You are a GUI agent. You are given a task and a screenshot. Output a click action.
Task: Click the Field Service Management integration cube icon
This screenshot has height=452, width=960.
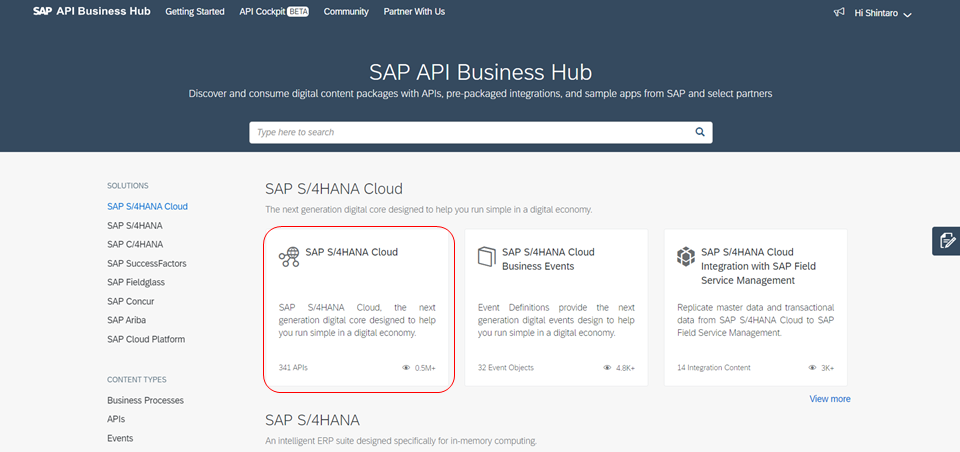(x=686, y=256)
